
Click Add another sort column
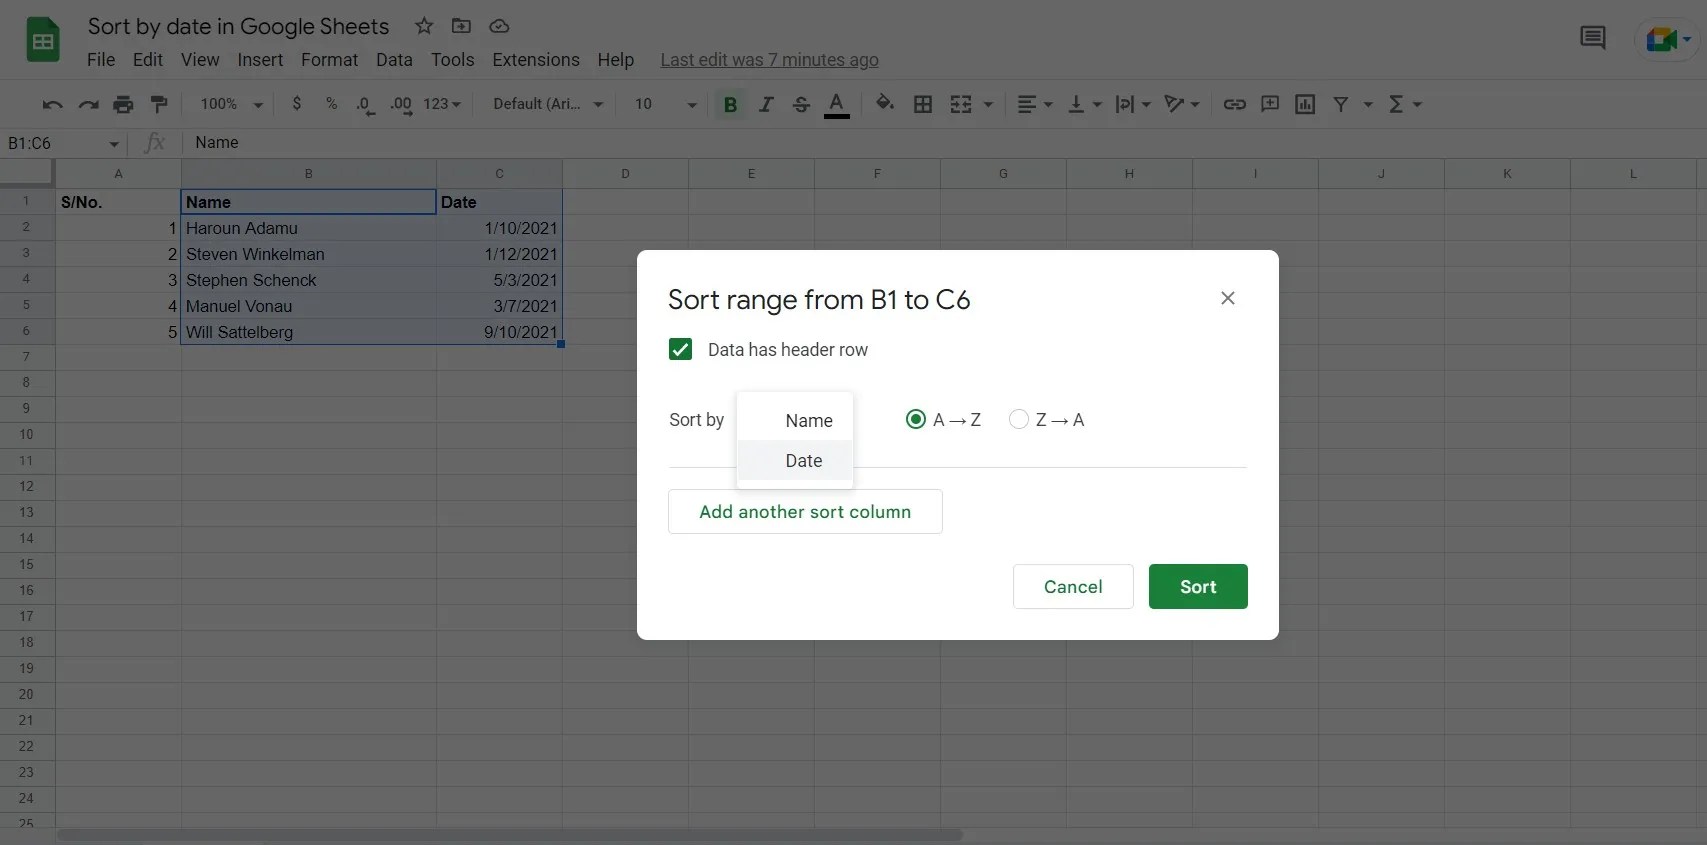point(805,511)
